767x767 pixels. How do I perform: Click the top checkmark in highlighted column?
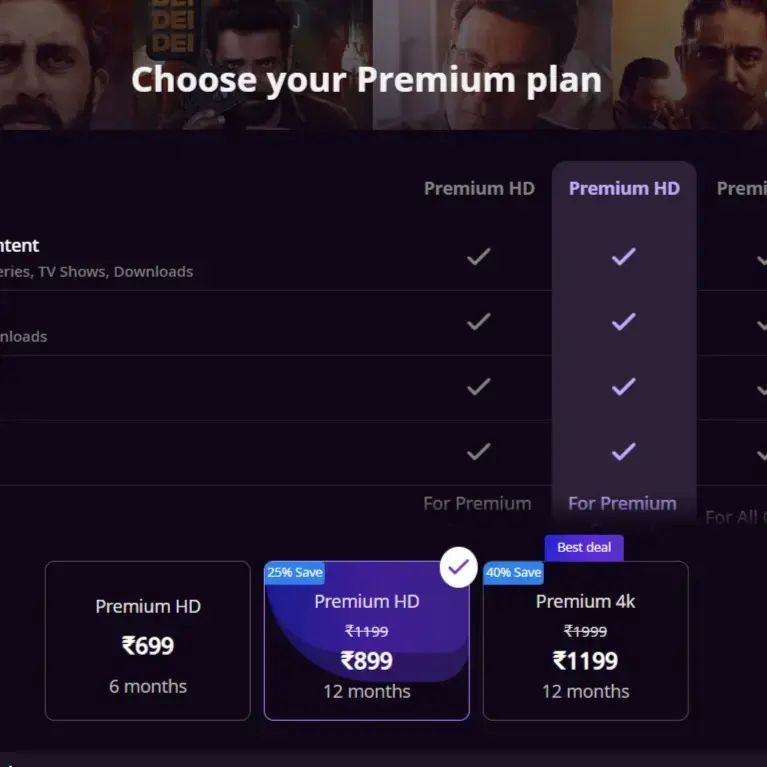coord(624,257)
